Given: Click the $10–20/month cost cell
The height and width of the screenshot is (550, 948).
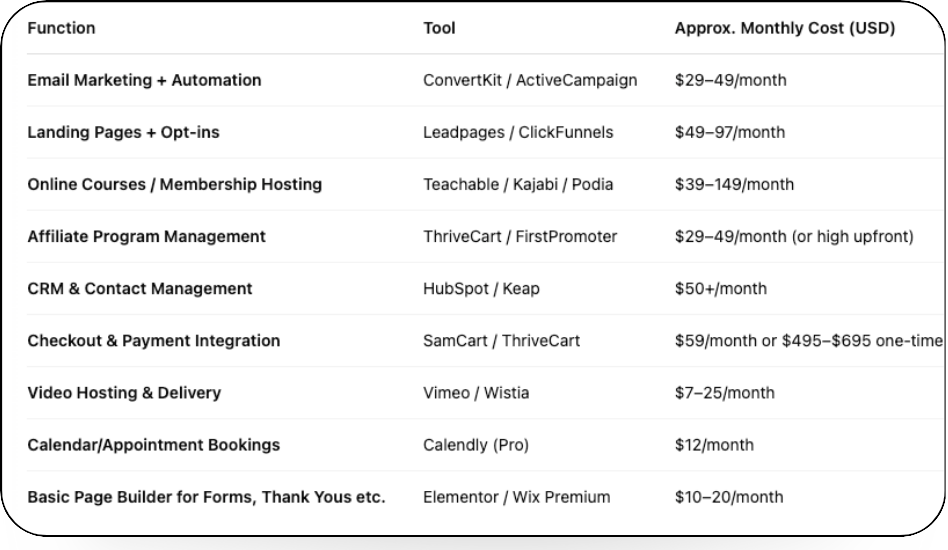Looking at the screenshot, I should coord(729,497).
